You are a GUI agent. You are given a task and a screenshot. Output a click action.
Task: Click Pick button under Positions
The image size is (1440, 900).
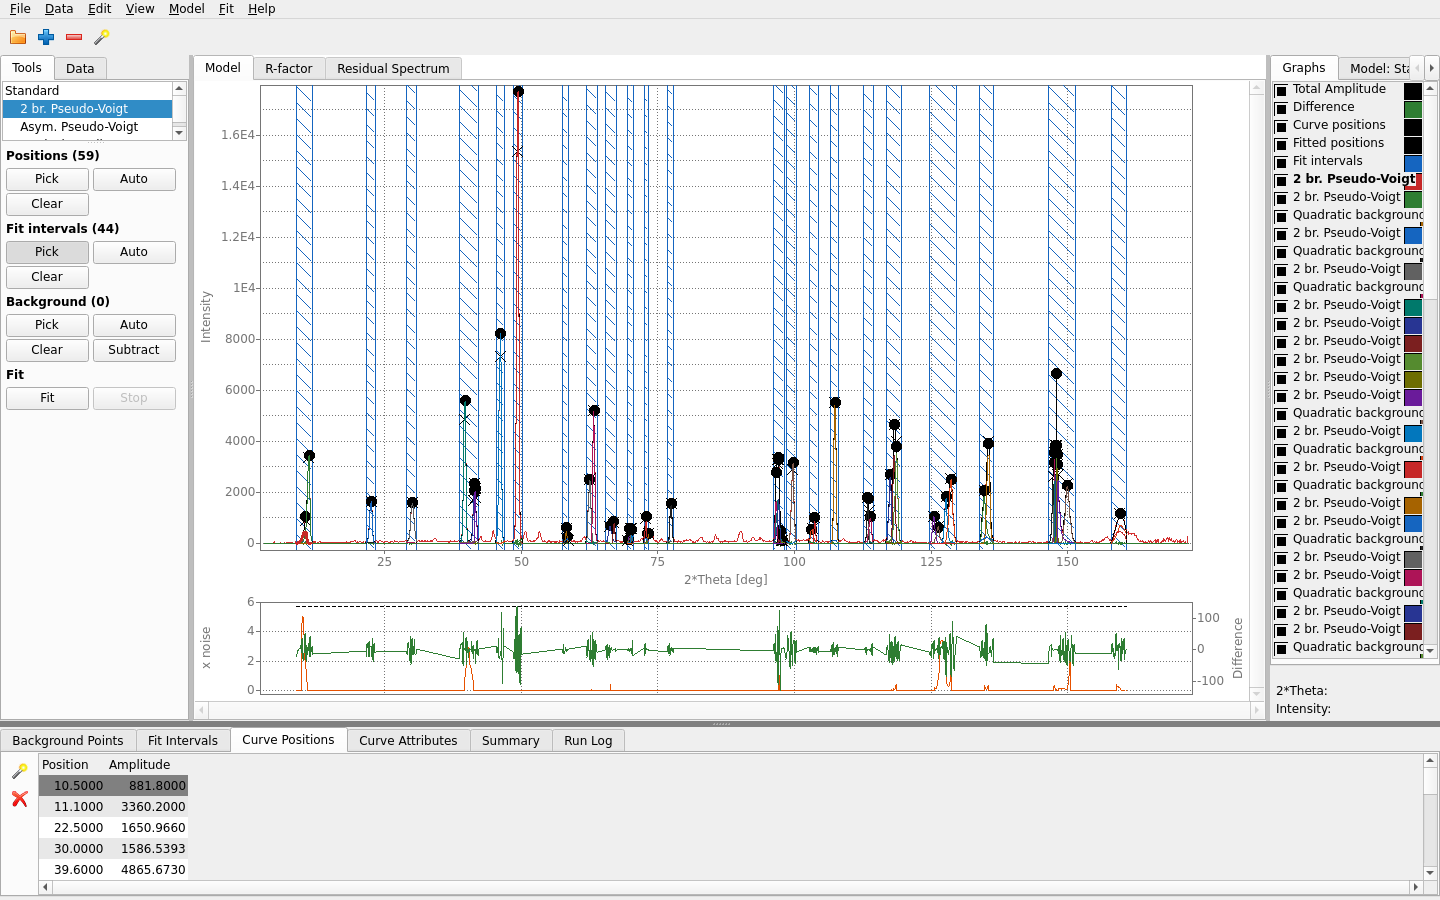point(47,179)
